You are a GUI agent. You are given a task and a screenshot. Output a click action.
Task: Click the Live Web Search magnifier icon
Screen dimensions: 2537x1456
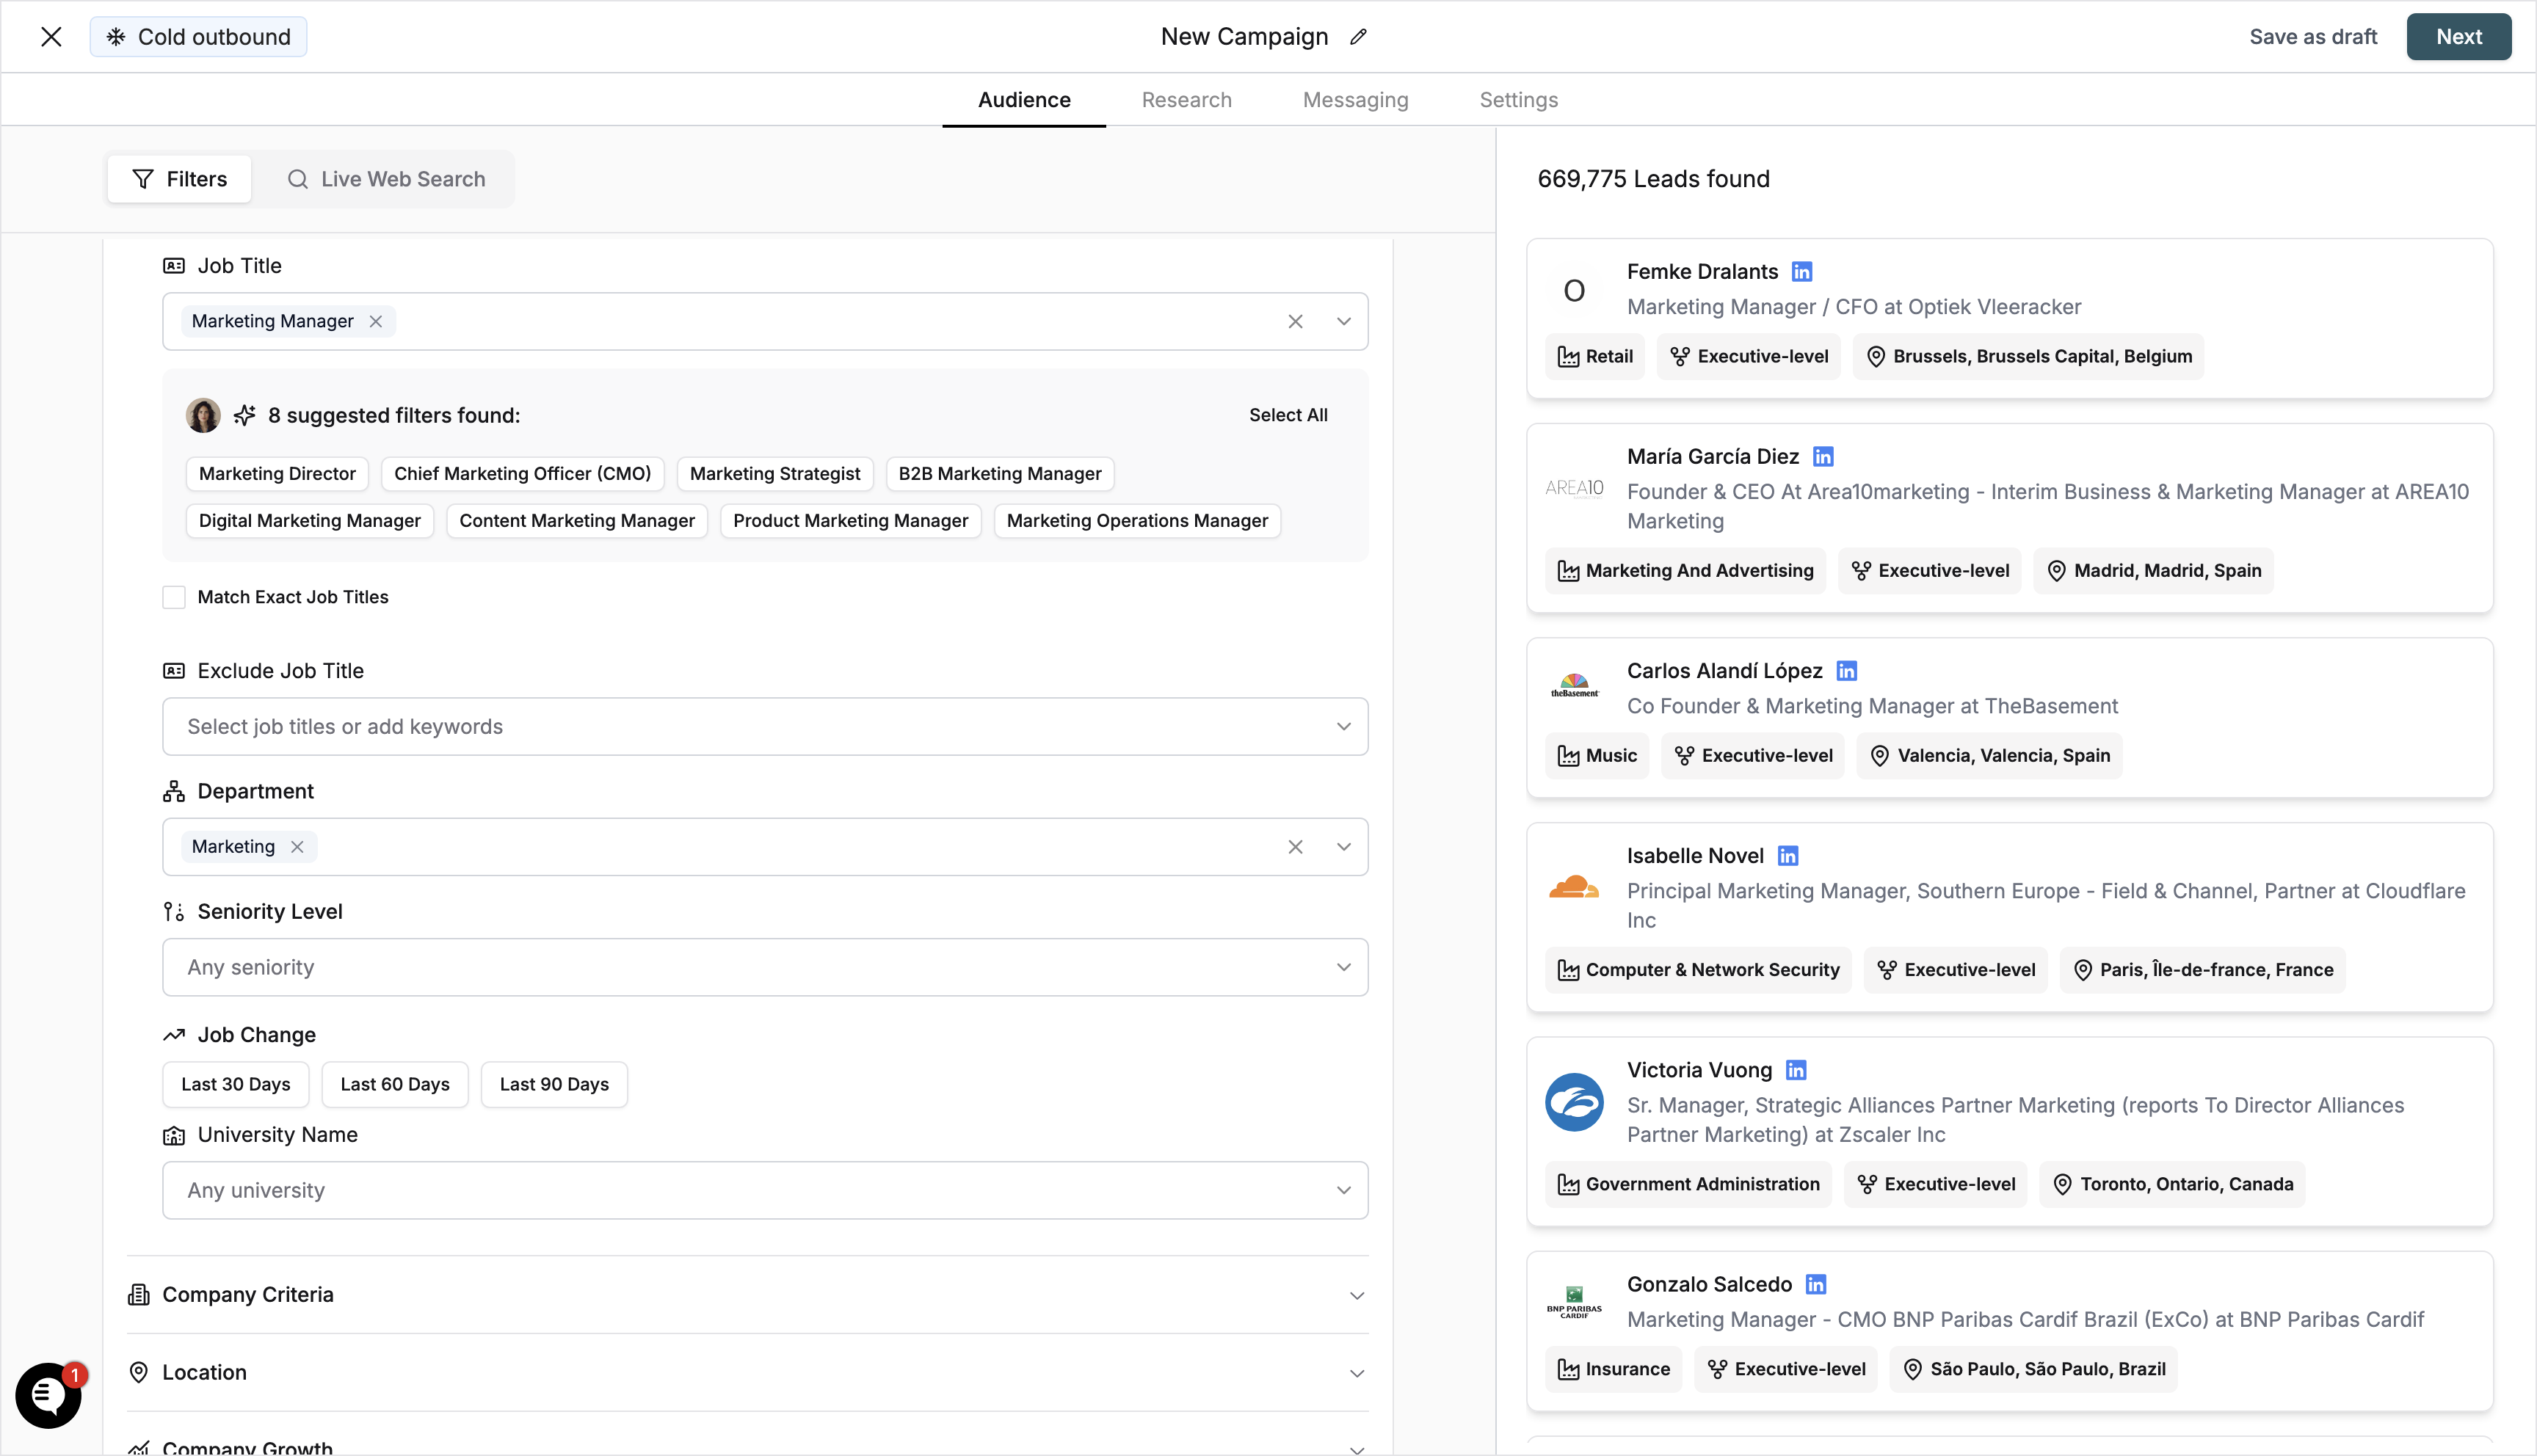pos(298,179)
